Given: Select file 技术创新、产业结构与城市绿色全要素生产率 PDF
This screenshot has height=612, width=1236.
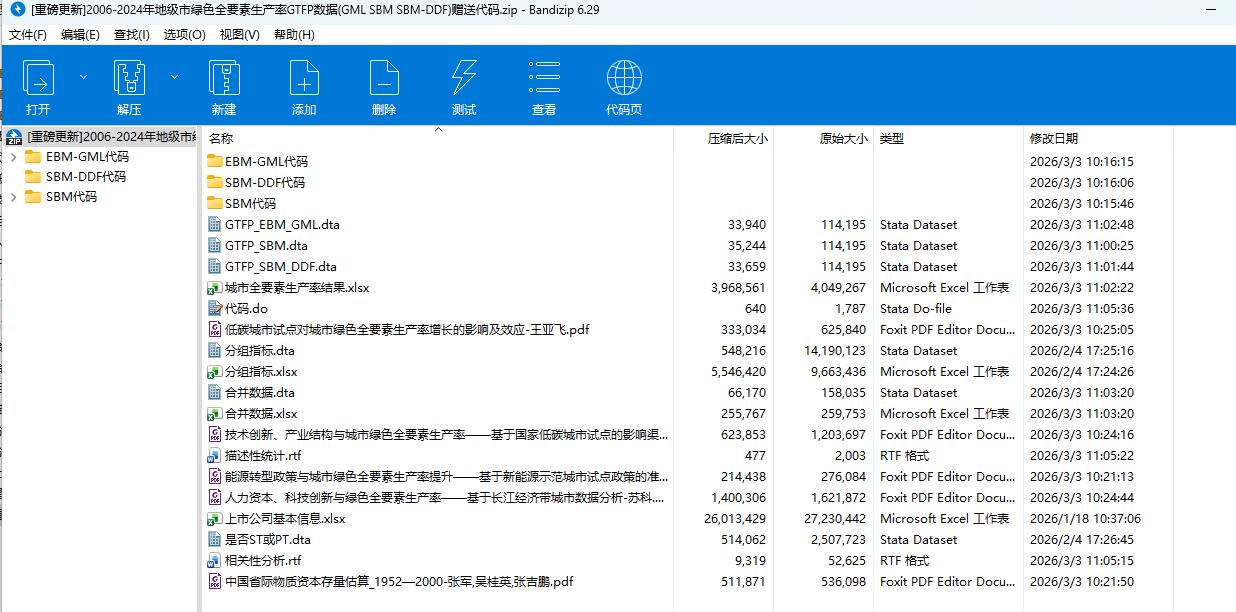Looking at the screenshot, I should [x=446, y=434].
